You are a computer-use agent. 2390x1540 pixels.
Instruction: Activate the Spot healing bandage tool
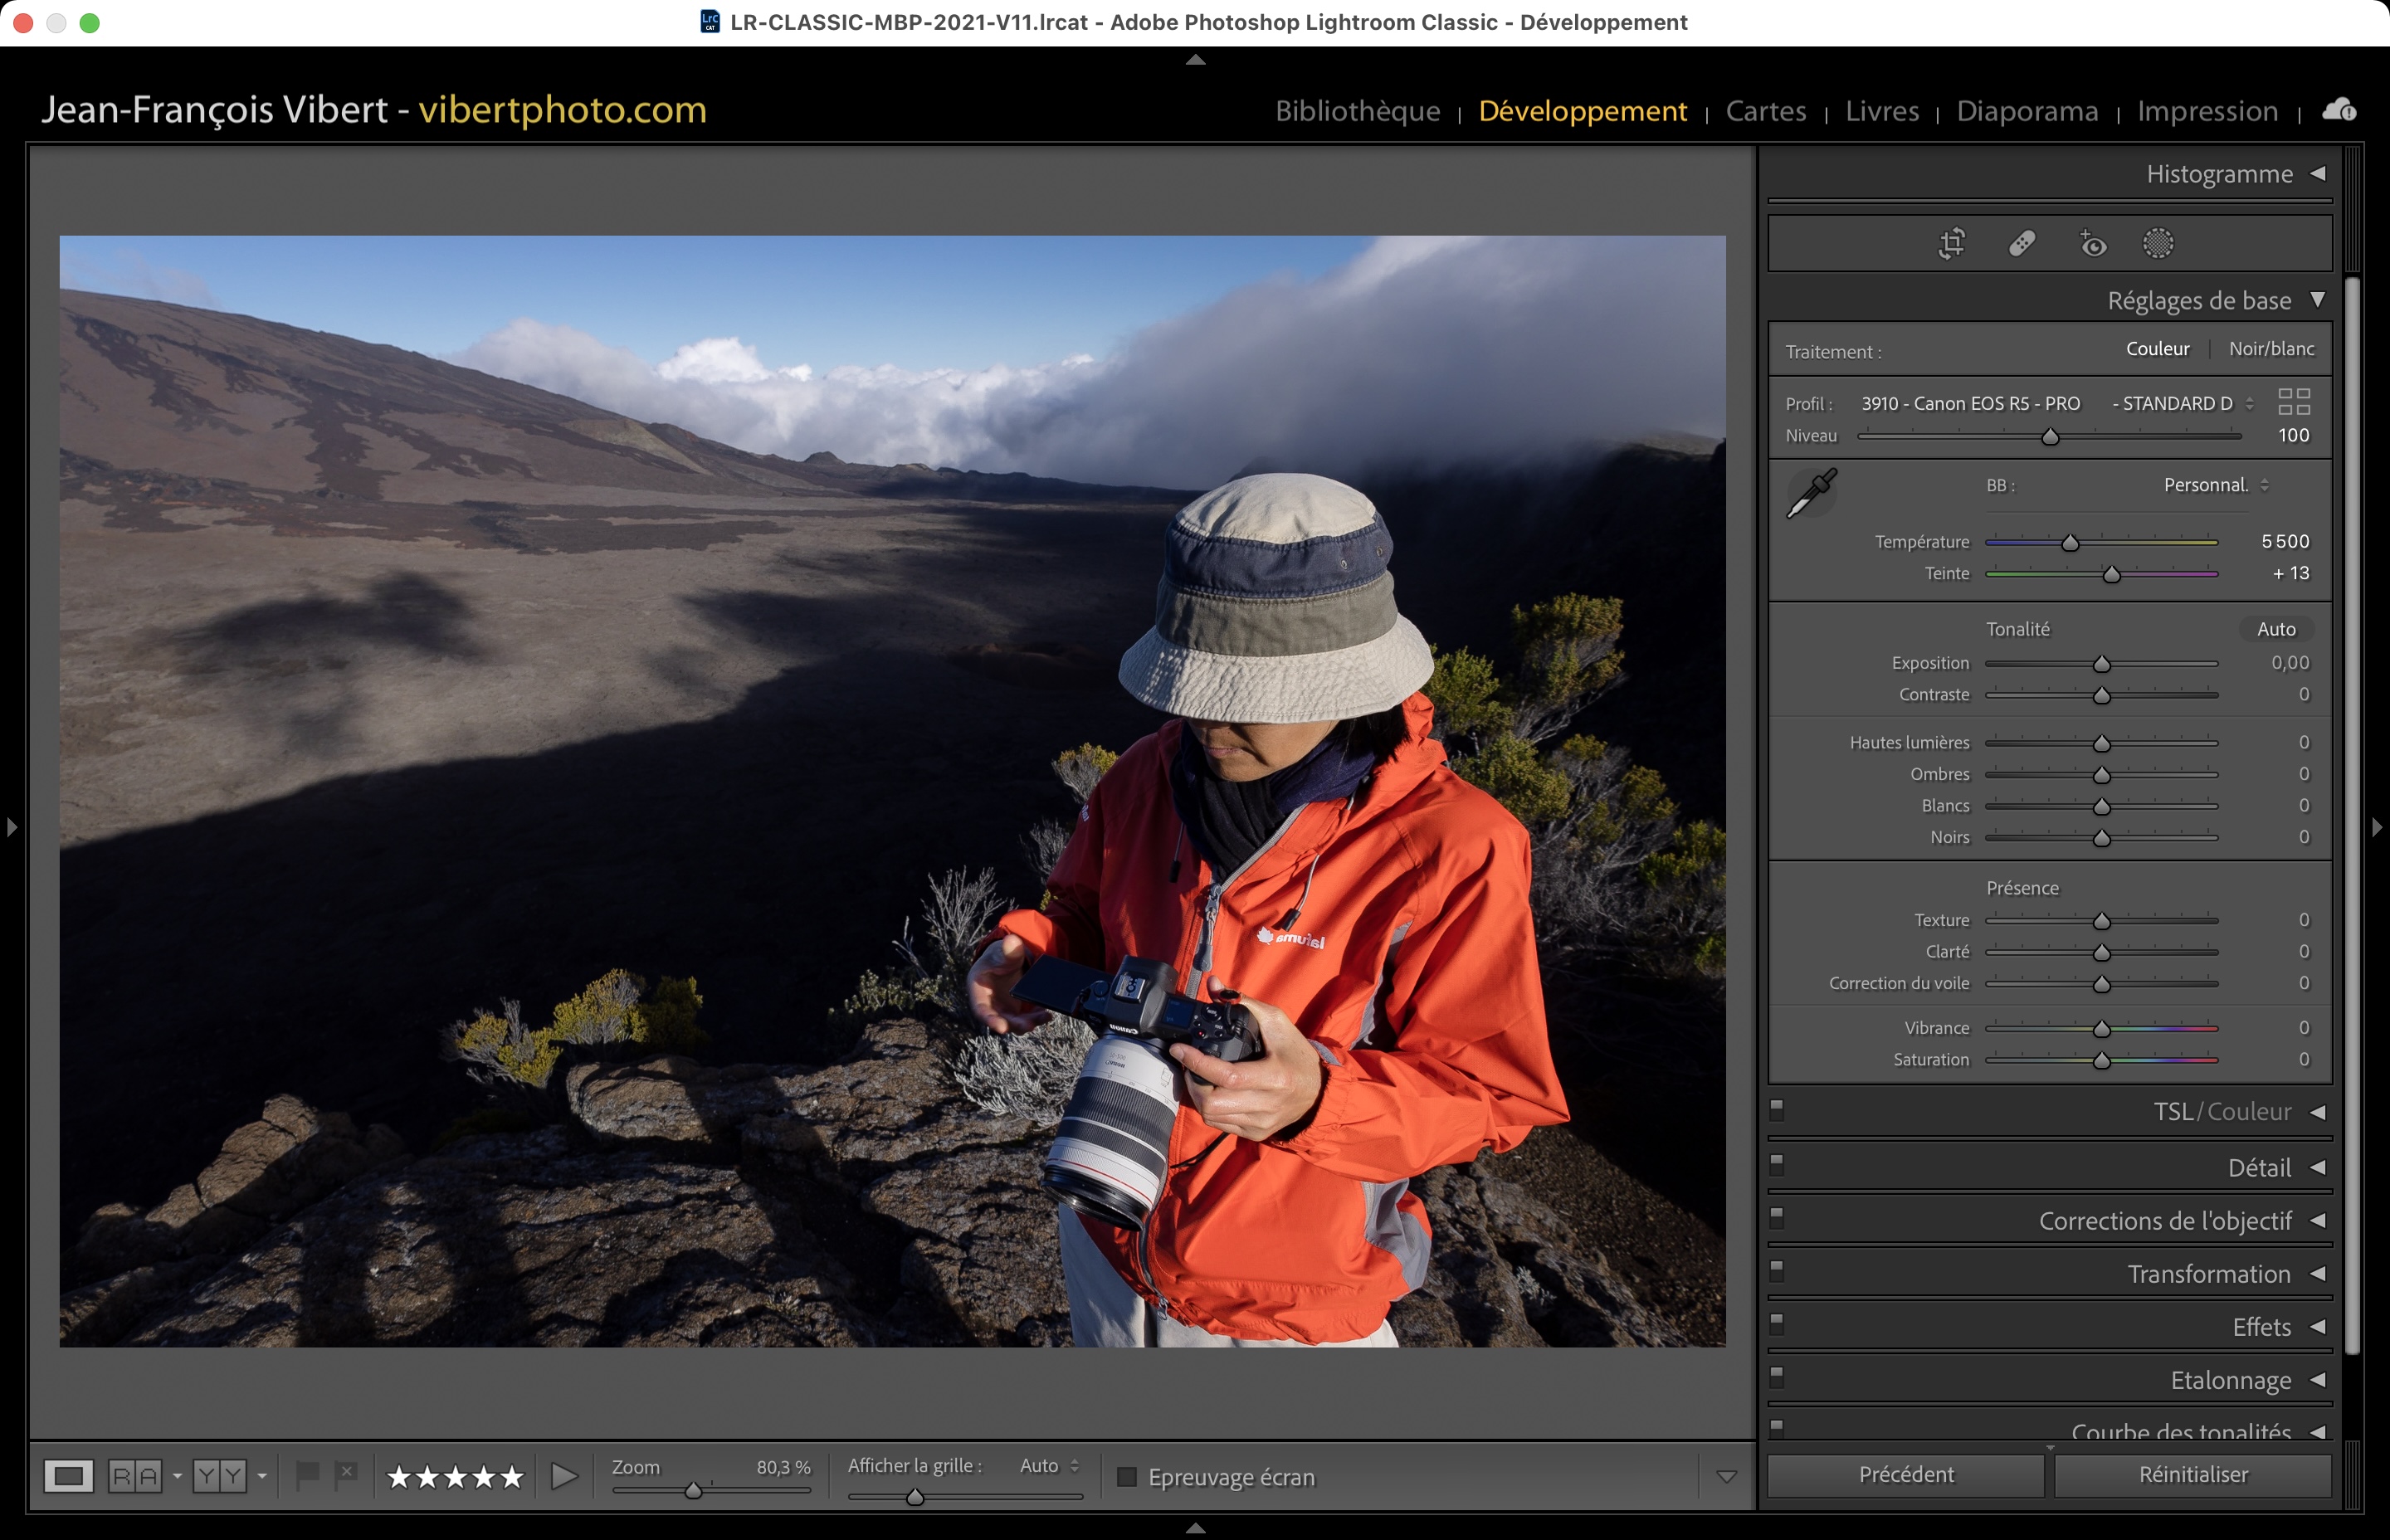coord(2022,243)
